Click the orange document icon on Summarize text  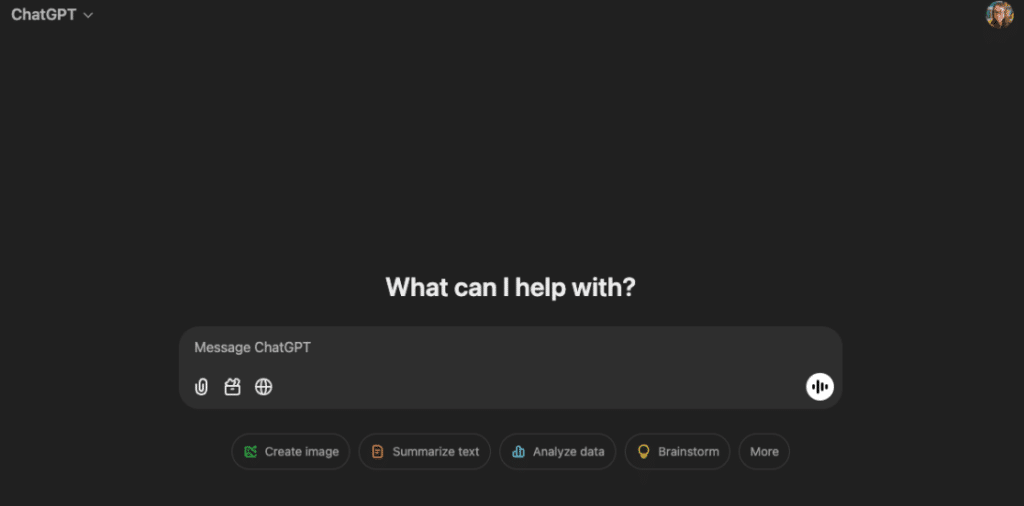click(377, 452)
